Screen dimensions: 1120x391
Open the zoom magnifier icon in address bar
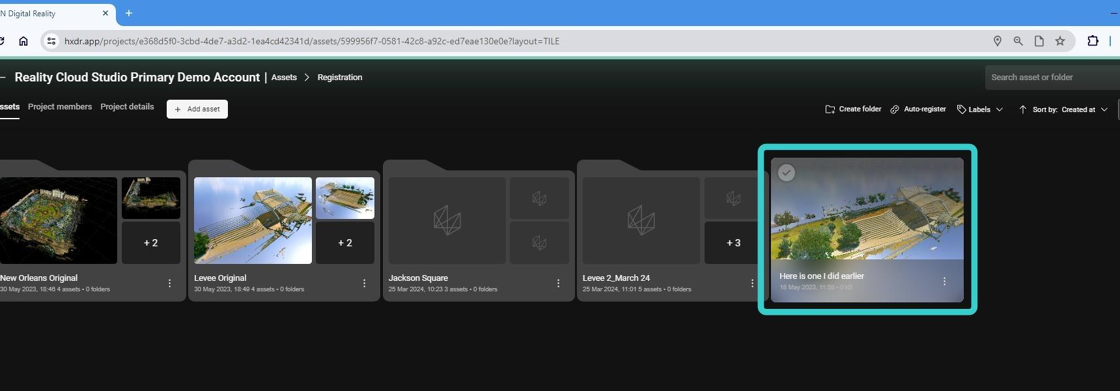tap(1018, 41)
